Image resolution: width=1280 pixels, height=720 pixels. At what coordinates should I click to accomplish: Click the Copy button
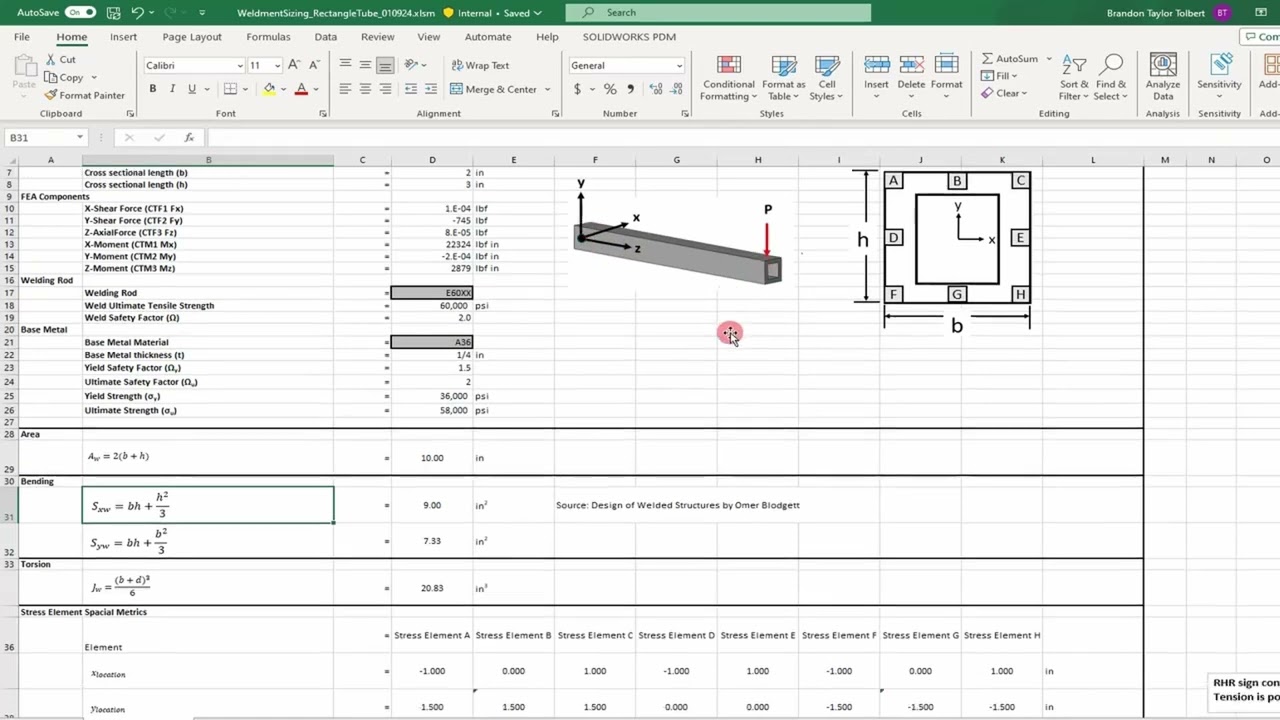(x=64, y=78)
